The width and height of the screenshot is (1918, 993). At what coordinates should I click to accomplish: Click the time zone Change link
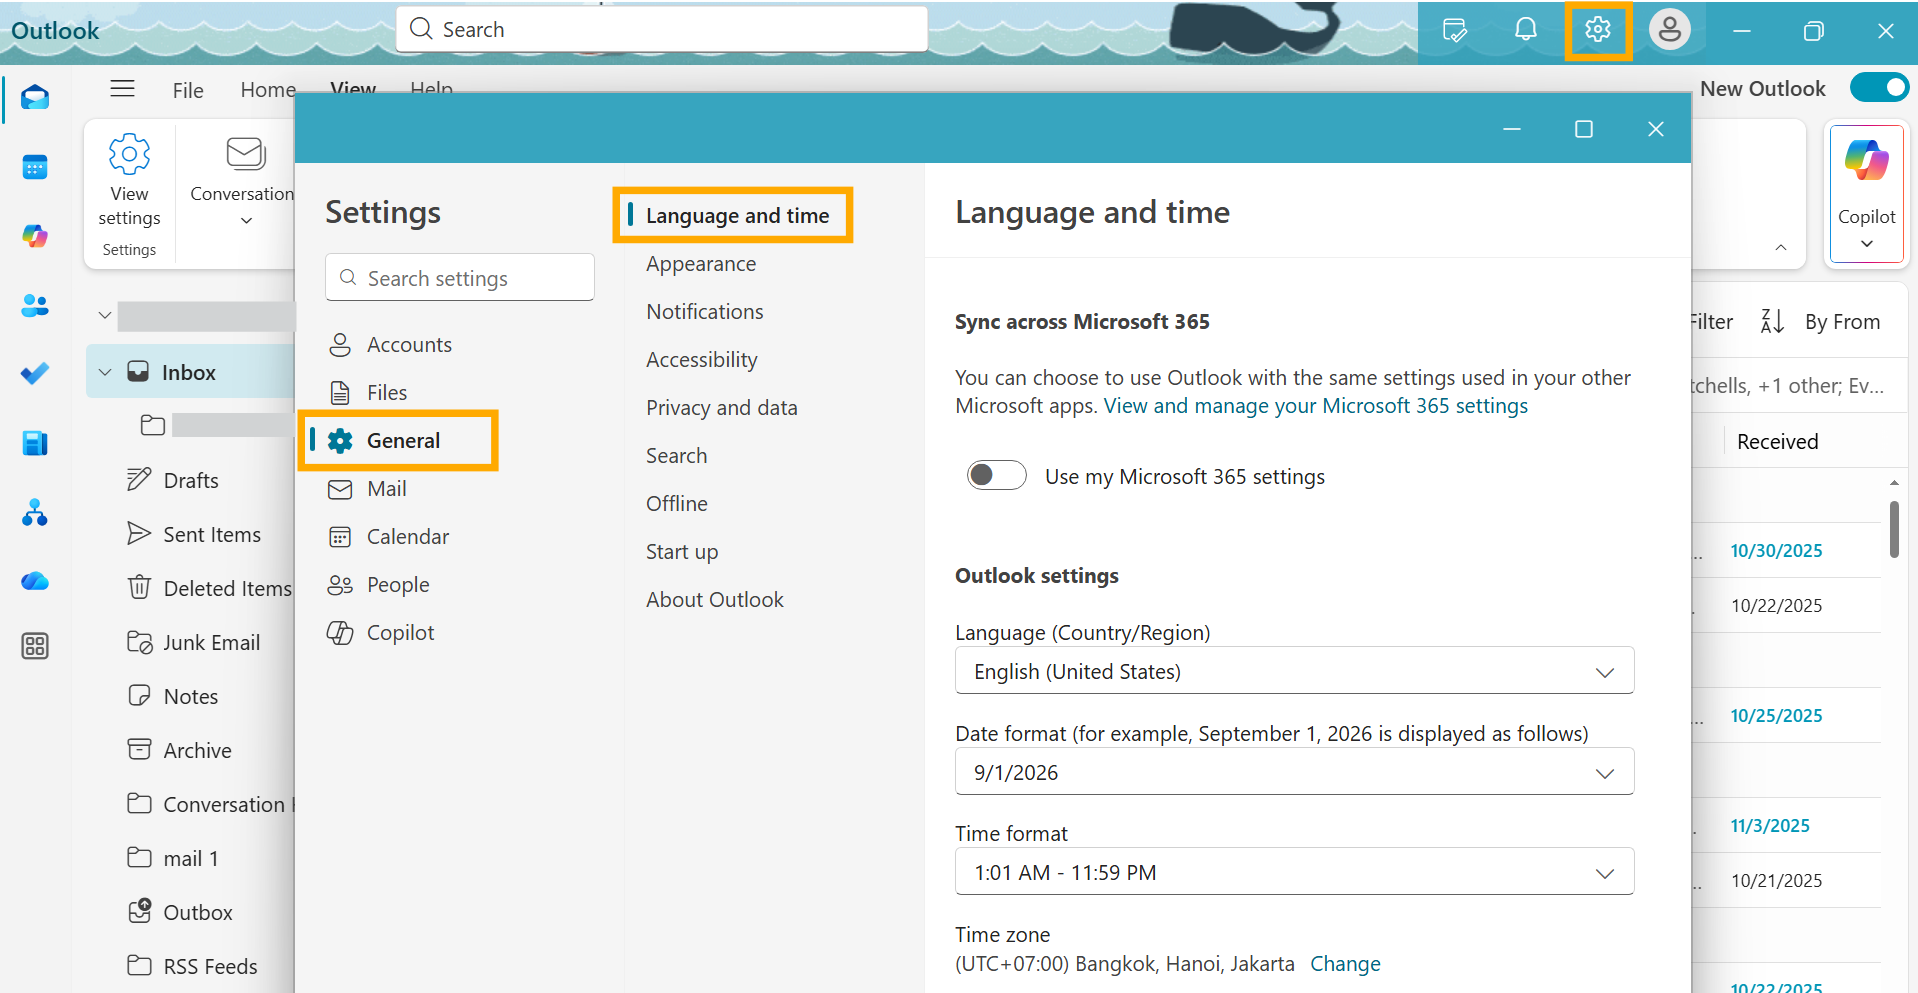click(x=1345, y=964)
